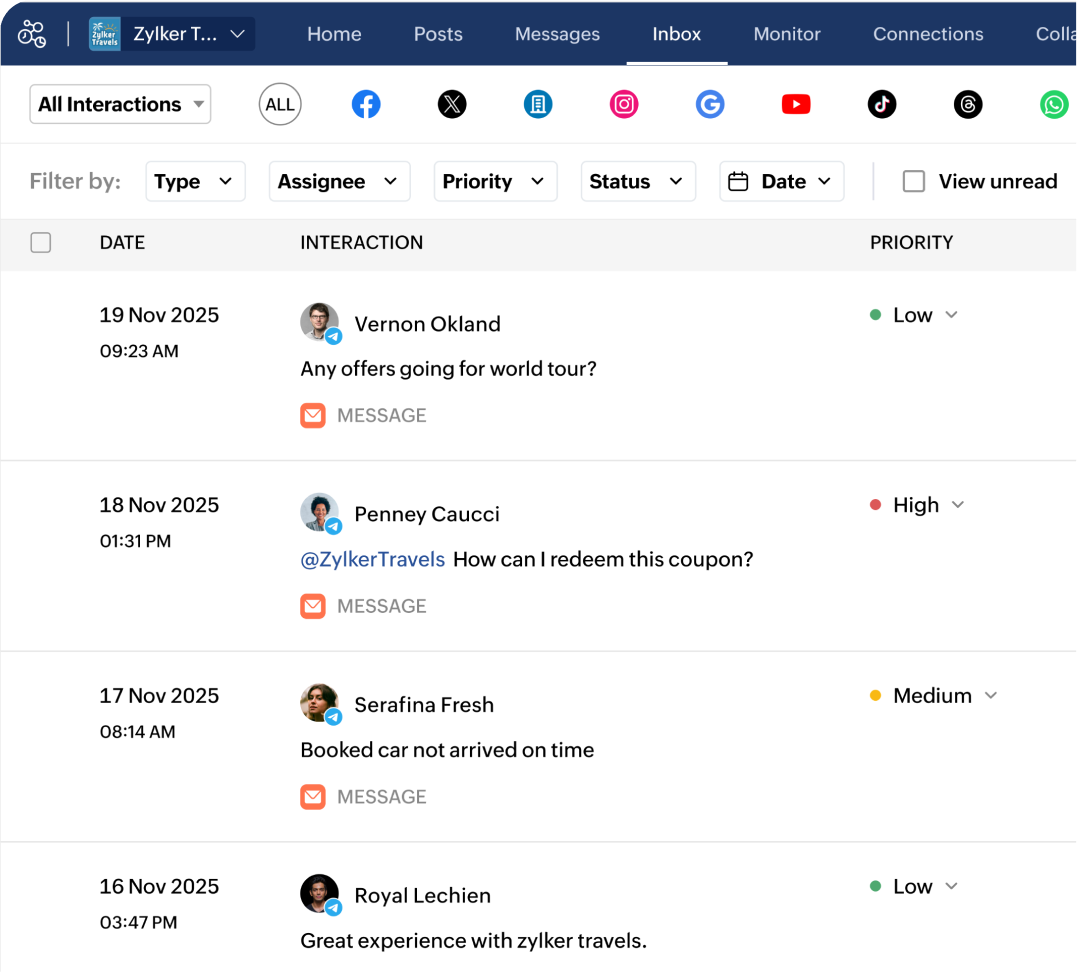This screenshot has height=972, width=1077.
Task: Filter inbox by WhatsApp channel
Action: [x=1054, y=104]
